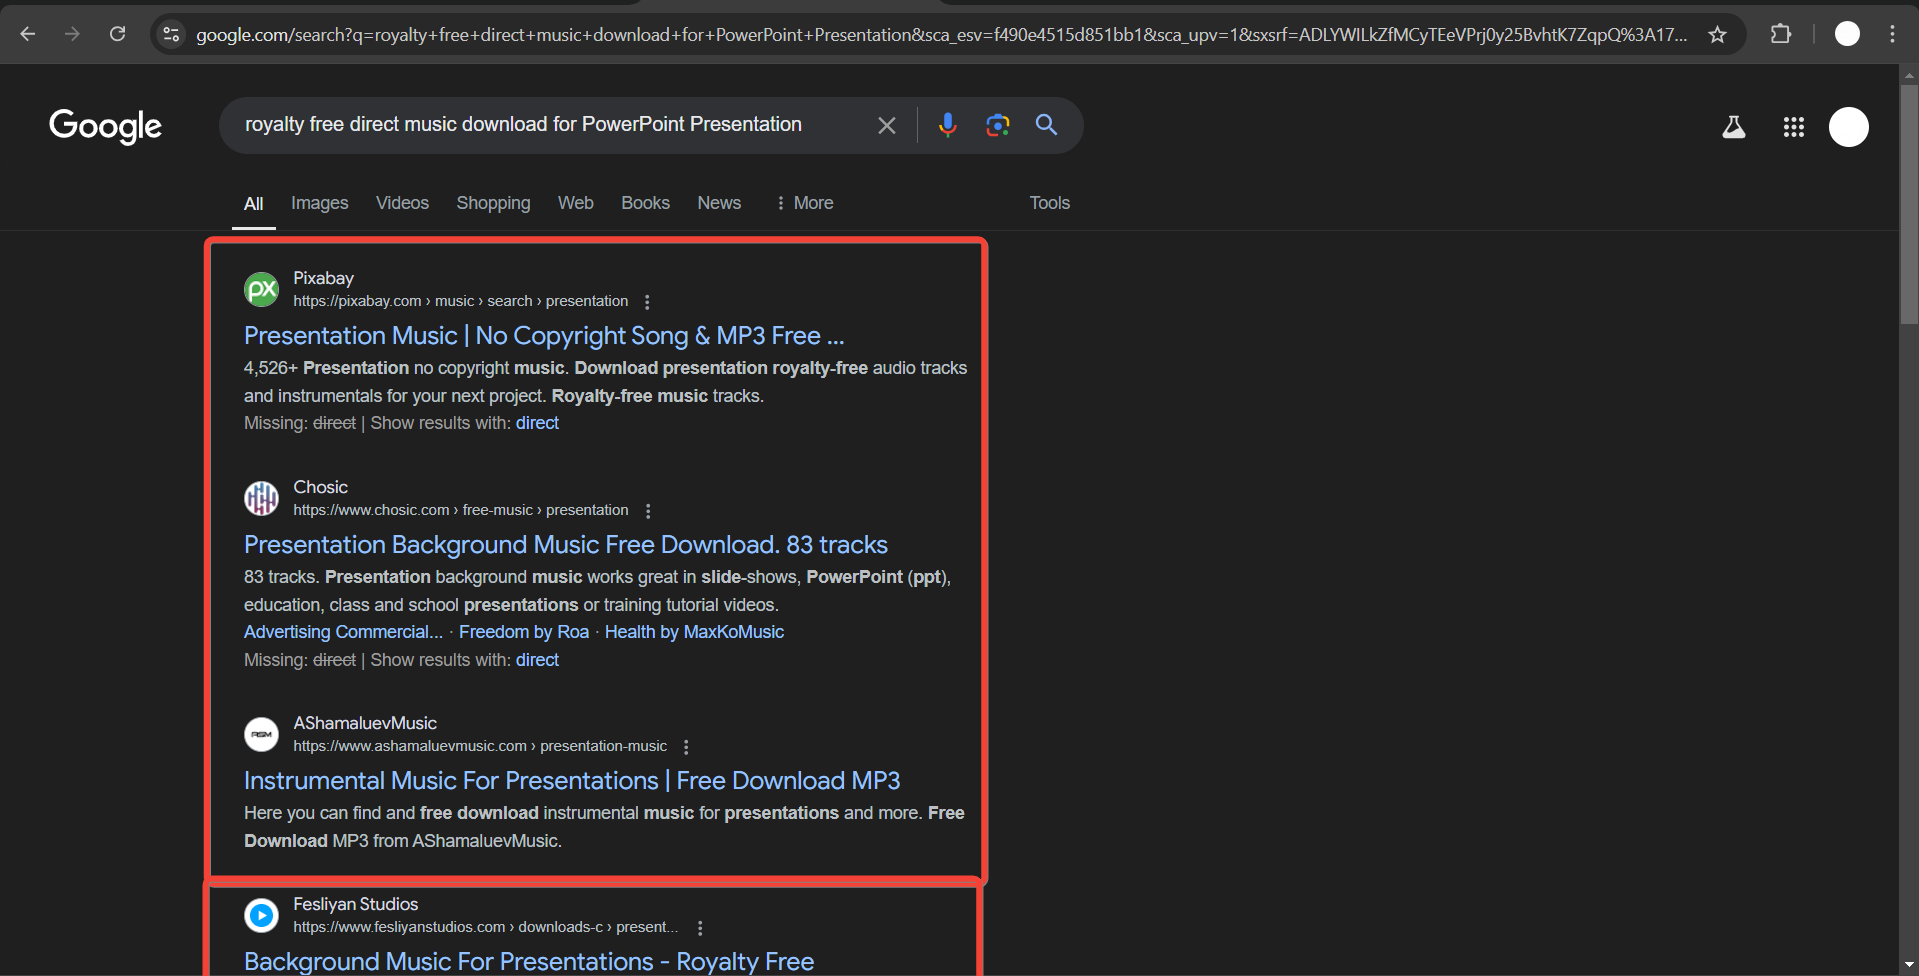This screenshot has height=976, width=1919.
Task: Open the Chrome three-dot menu
Action: [1892, 34]
